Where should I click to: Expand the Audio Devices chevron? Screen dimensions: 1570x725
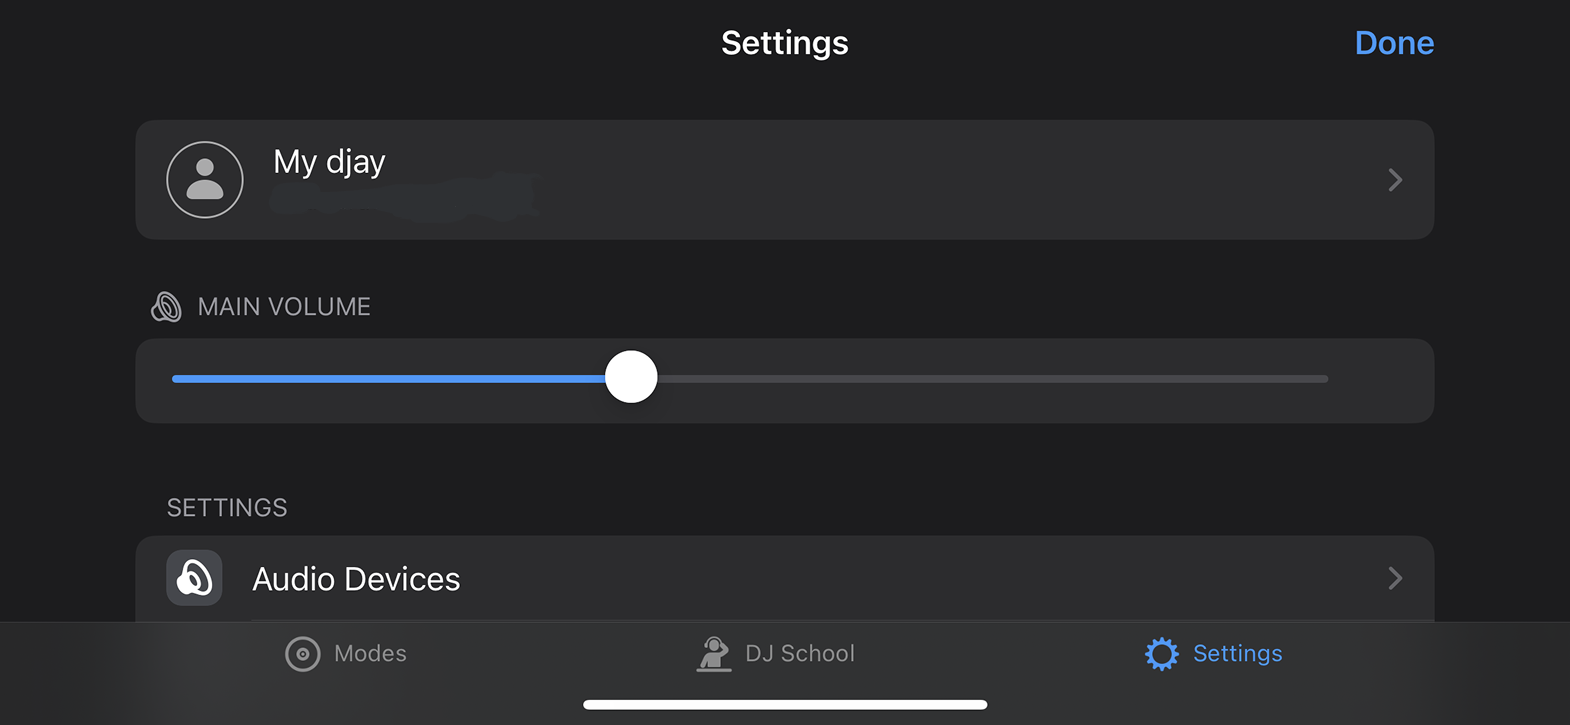[1394, 578]
